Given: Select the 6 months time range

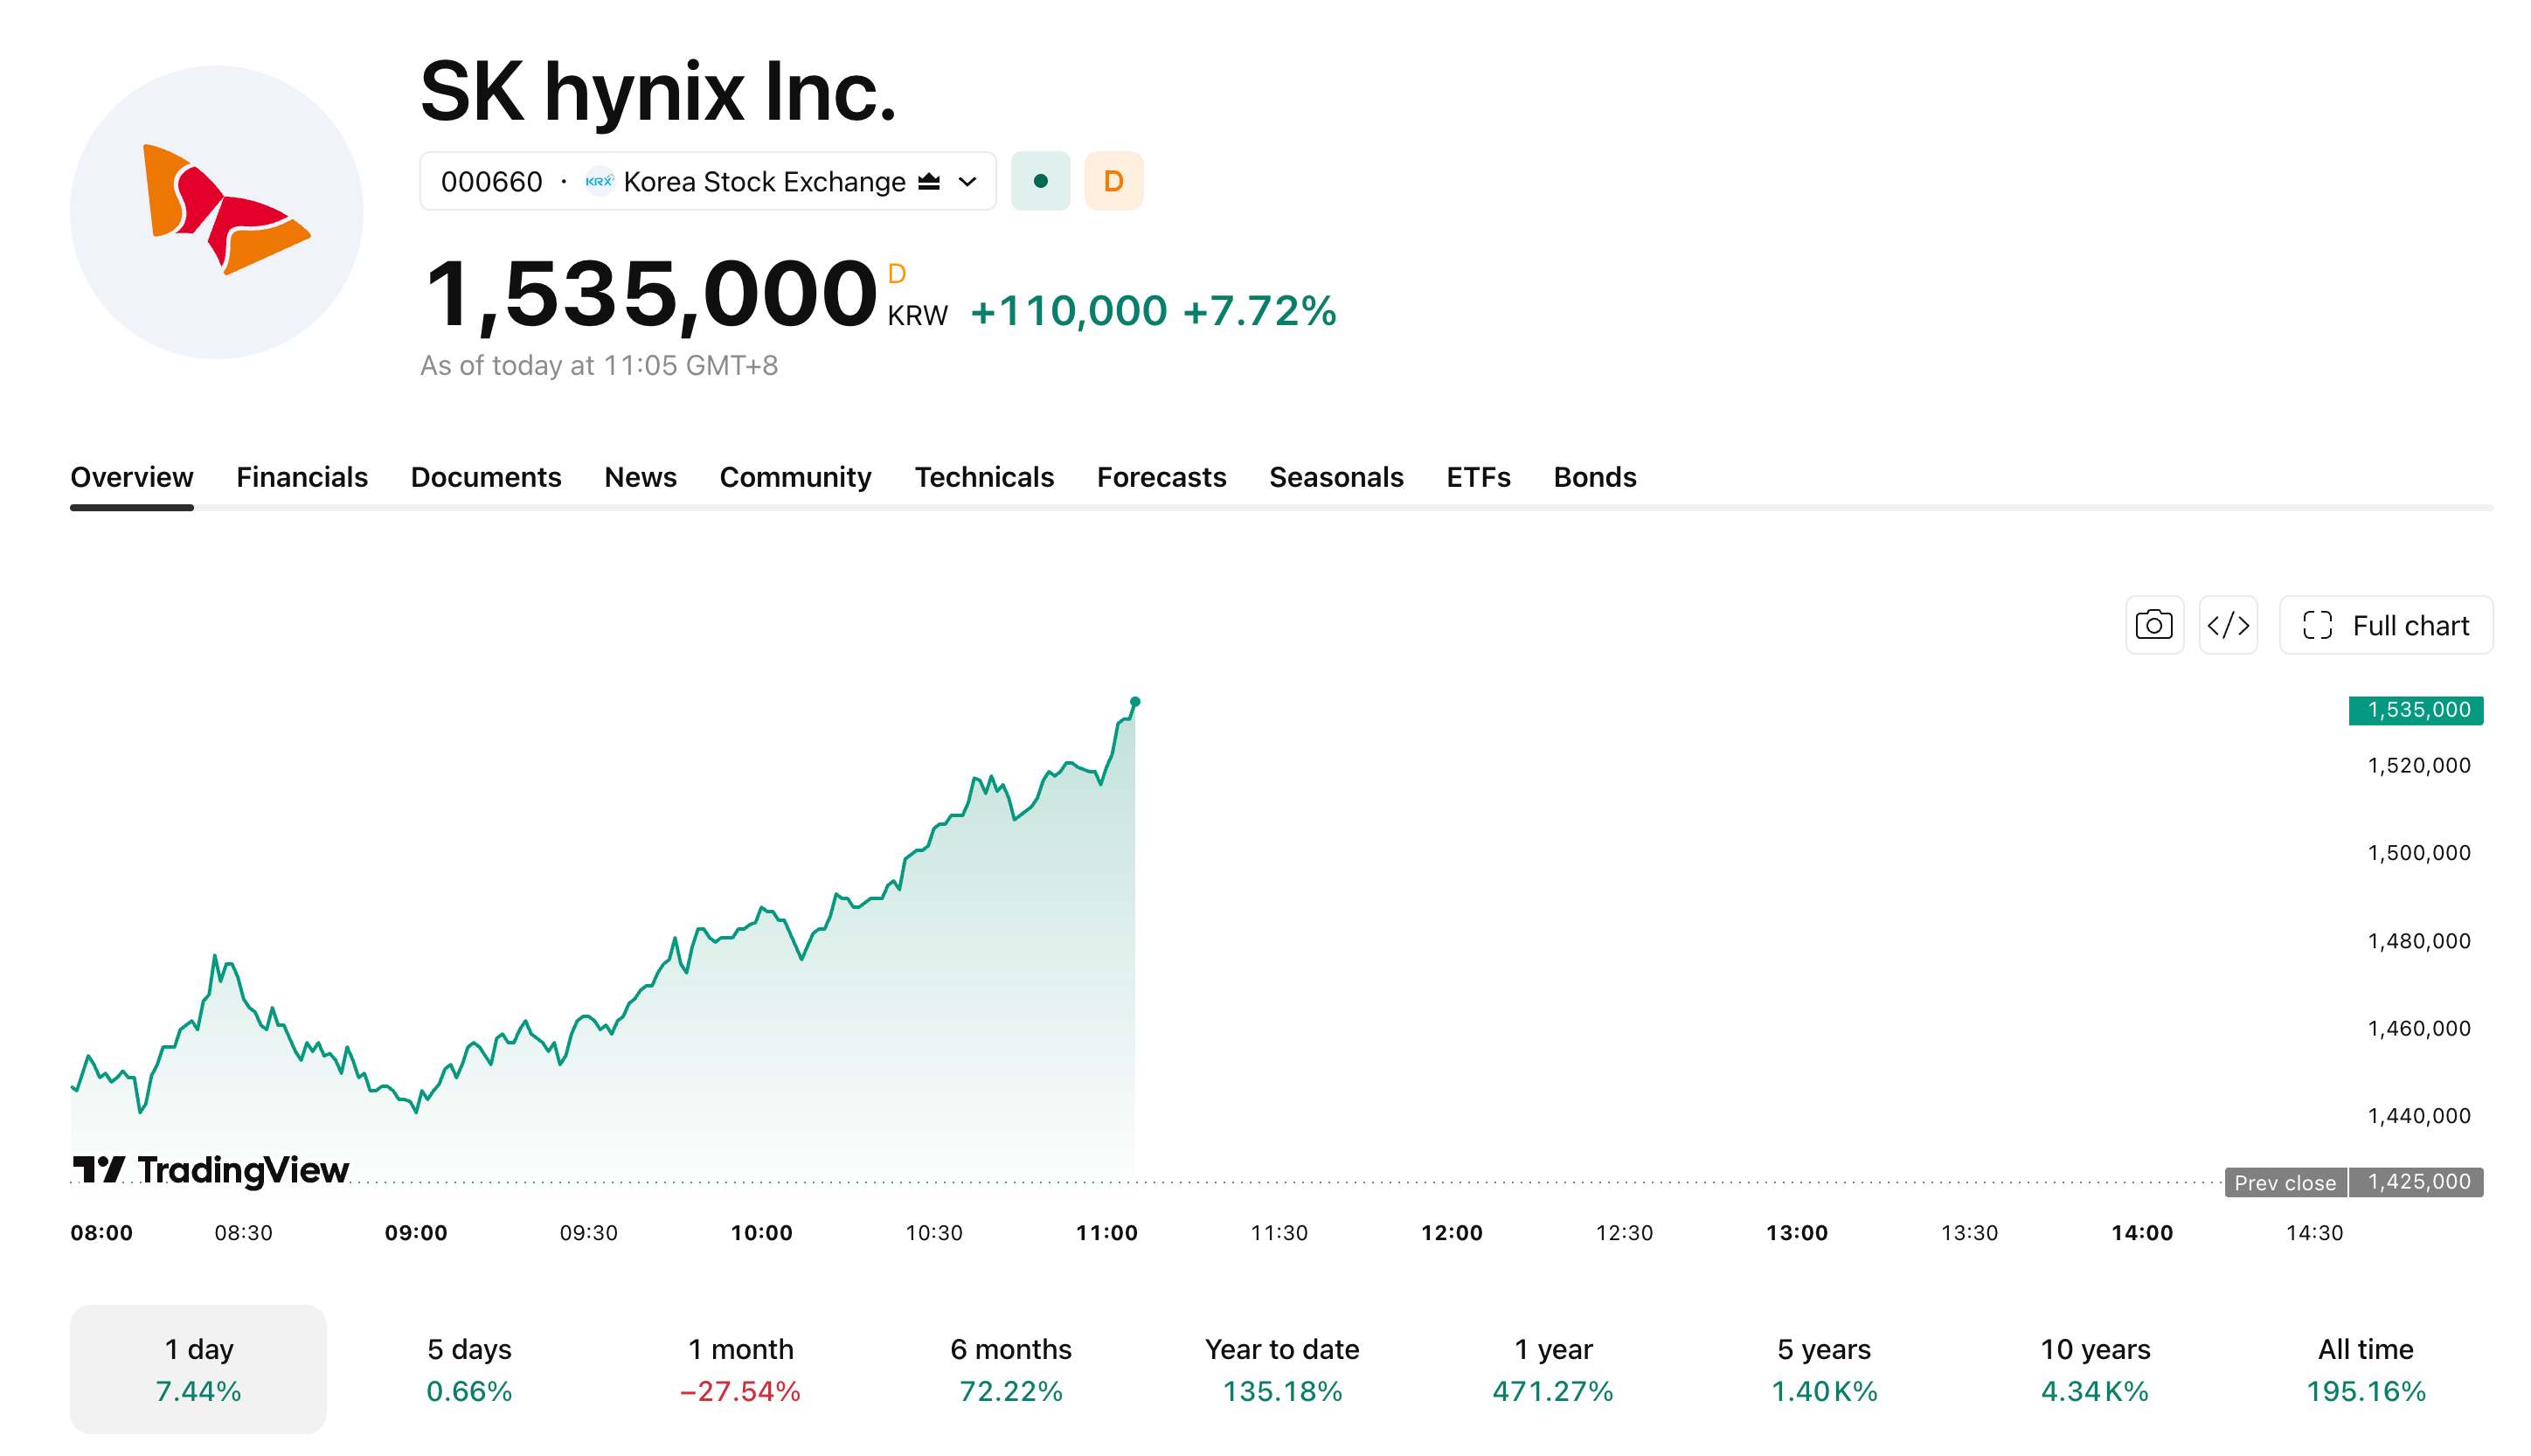Looking at the screenshot, I should click(x=1010, y=1368).
